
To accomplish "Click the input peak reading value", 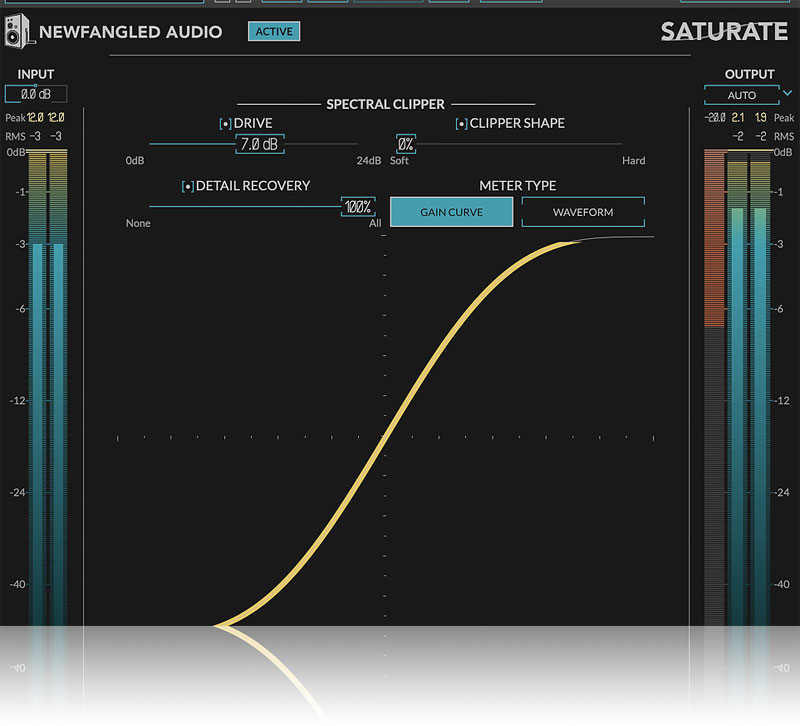I will pos(37,118).
